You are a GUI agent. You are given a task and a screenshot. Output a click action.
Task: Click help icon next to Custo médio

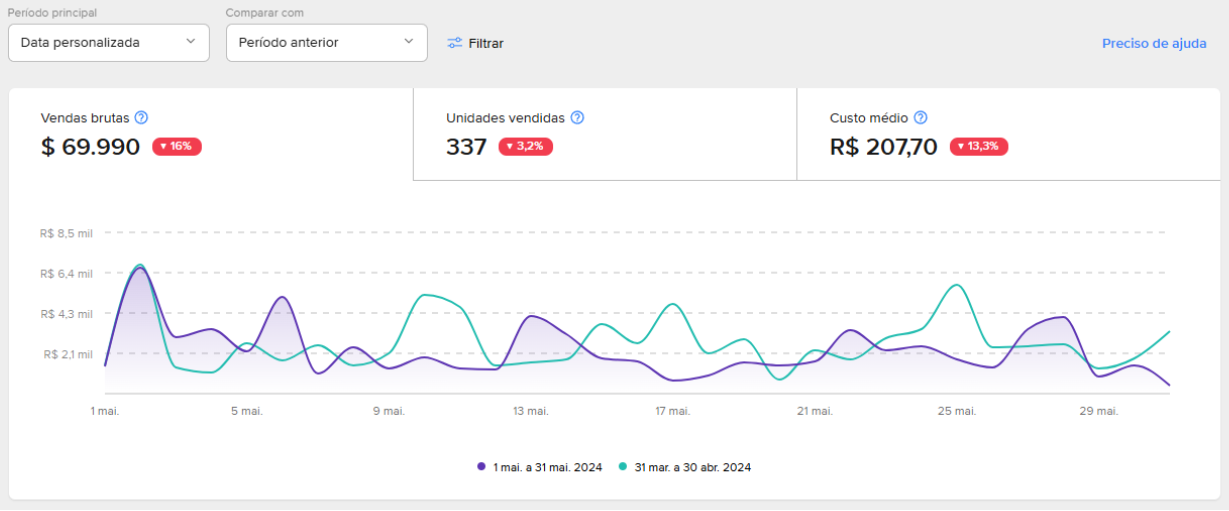[x=920, y=118]
